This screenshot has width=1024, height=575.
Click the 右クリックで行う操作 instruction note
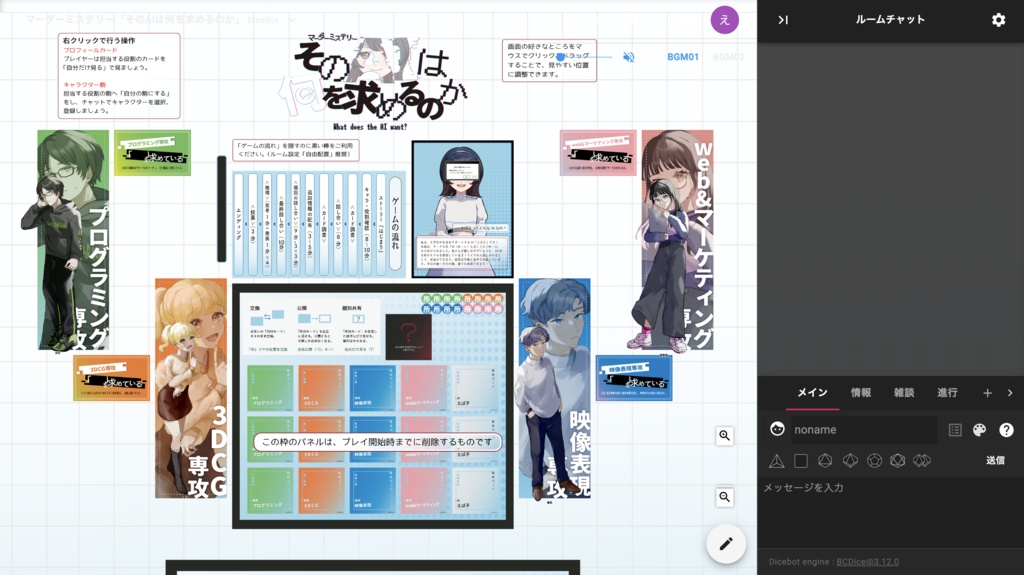[119, 76]
